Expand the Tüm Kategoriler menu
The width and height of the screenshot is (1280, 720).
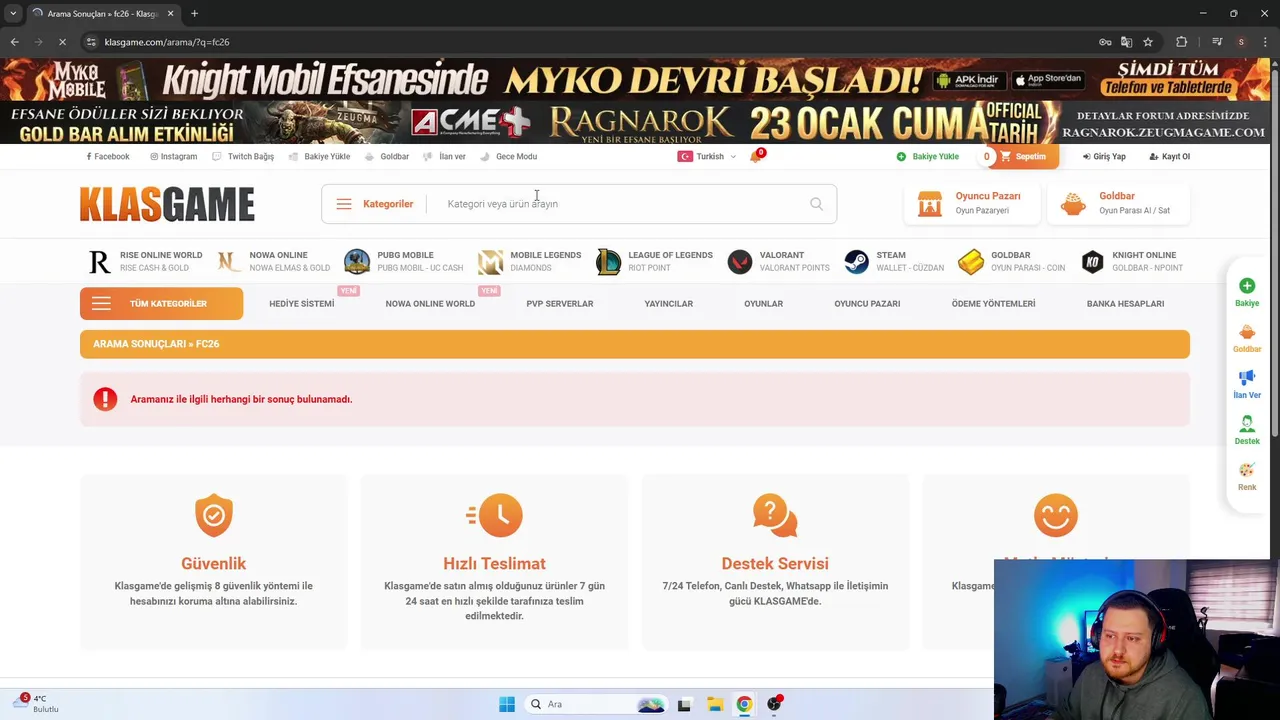(x=161, y=303)
